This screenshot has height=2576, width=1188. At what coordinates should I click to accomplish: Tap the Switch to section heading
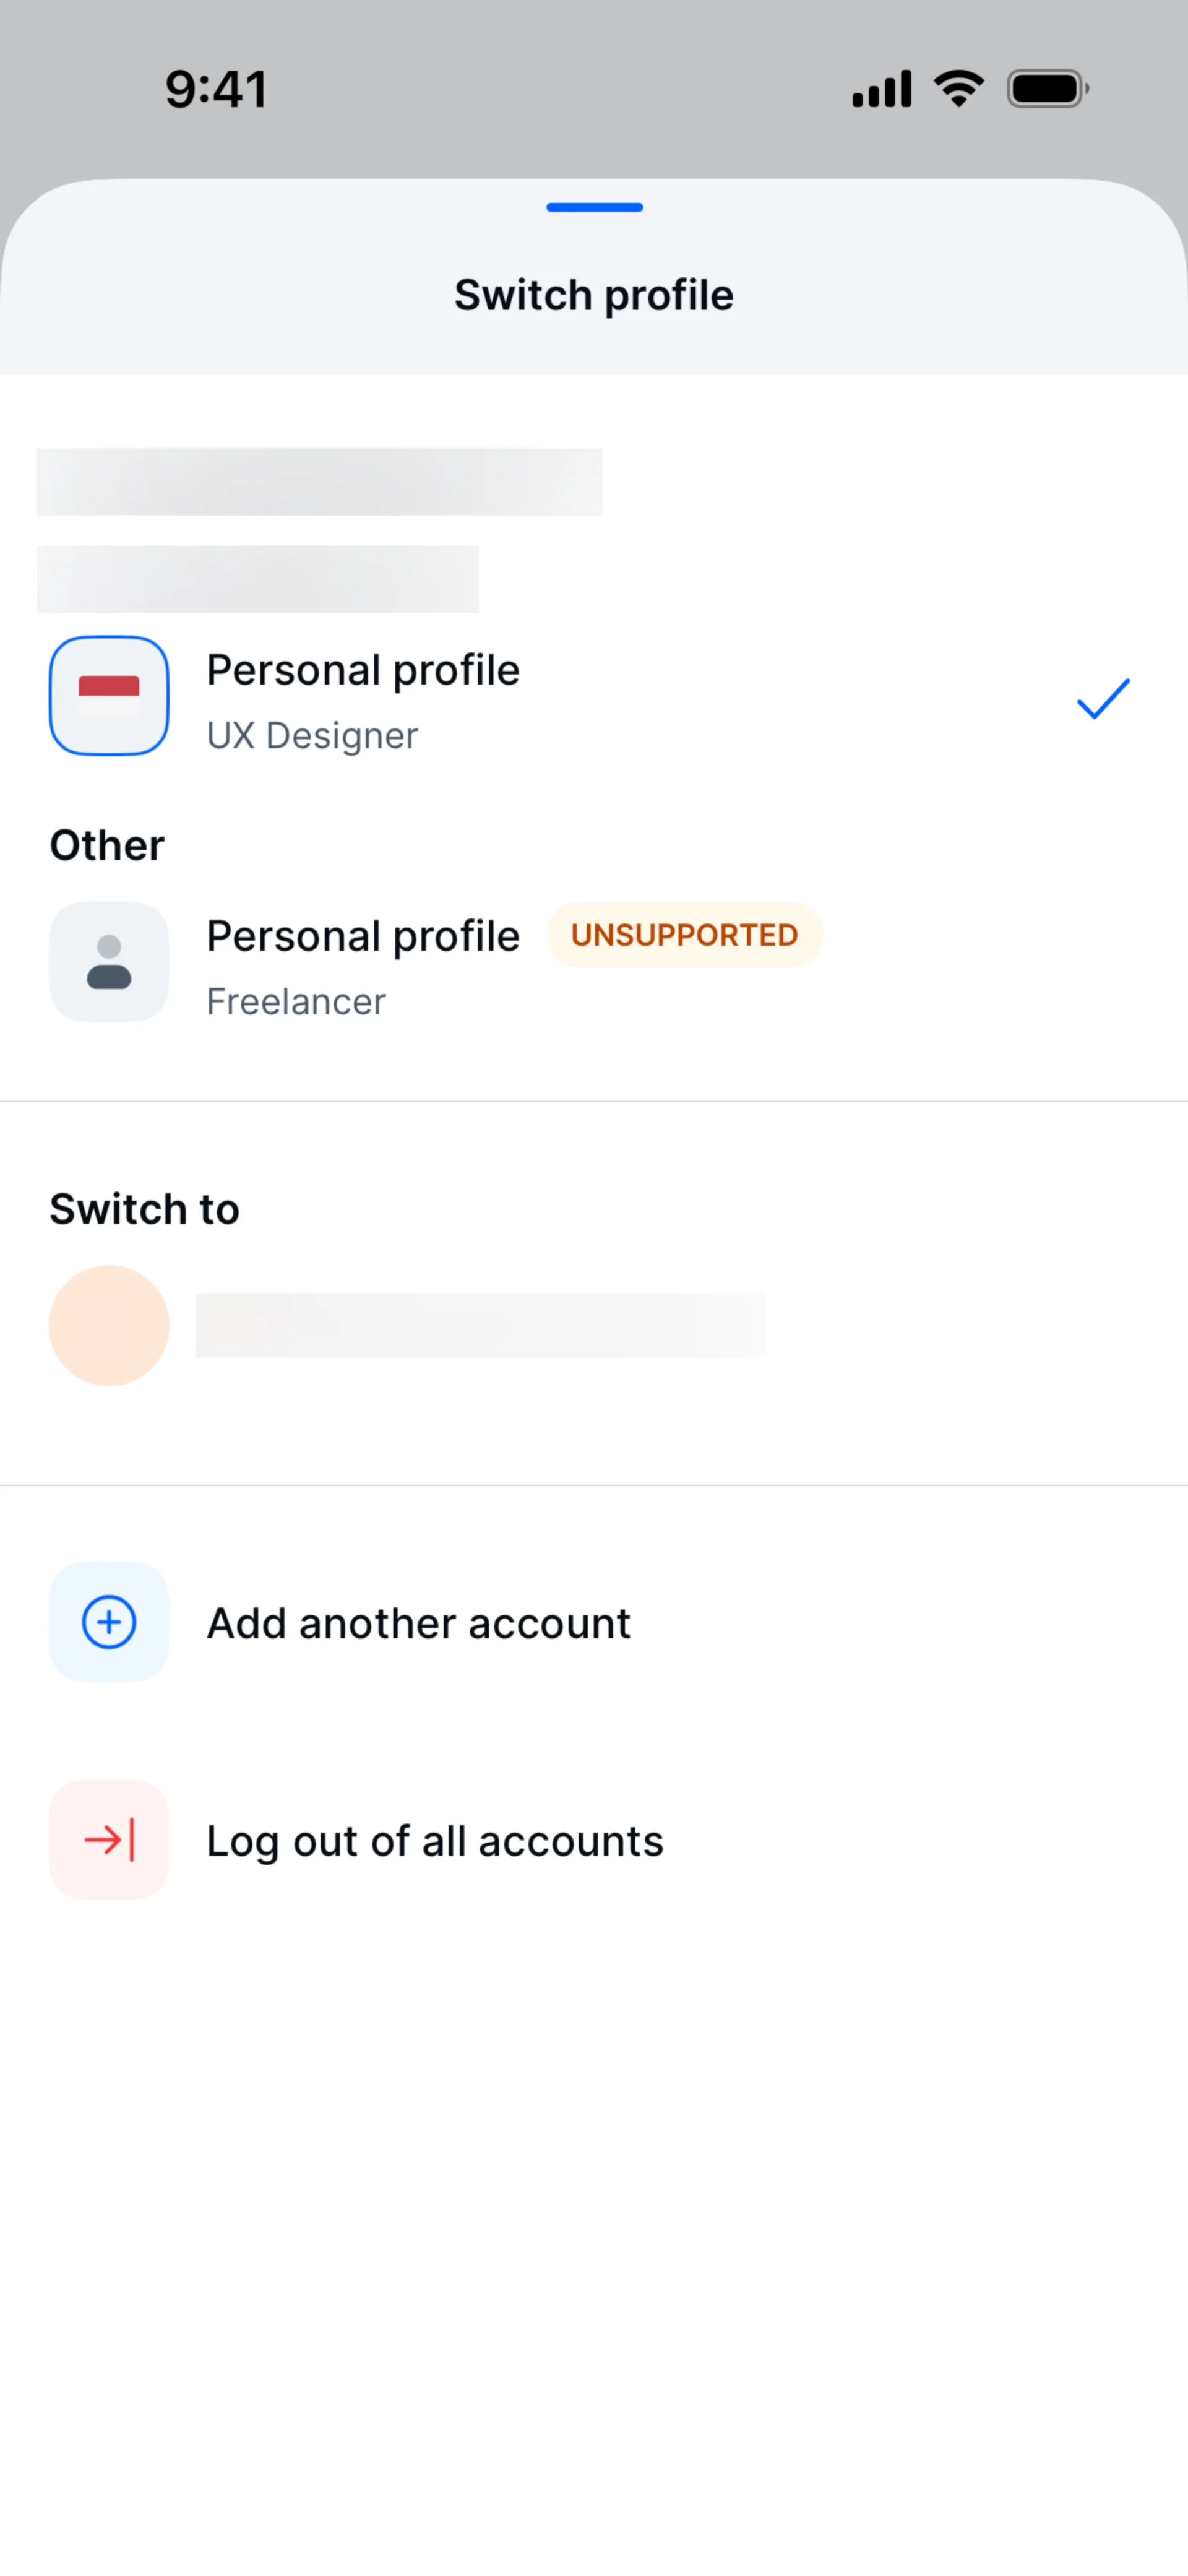coord(145,1209)
